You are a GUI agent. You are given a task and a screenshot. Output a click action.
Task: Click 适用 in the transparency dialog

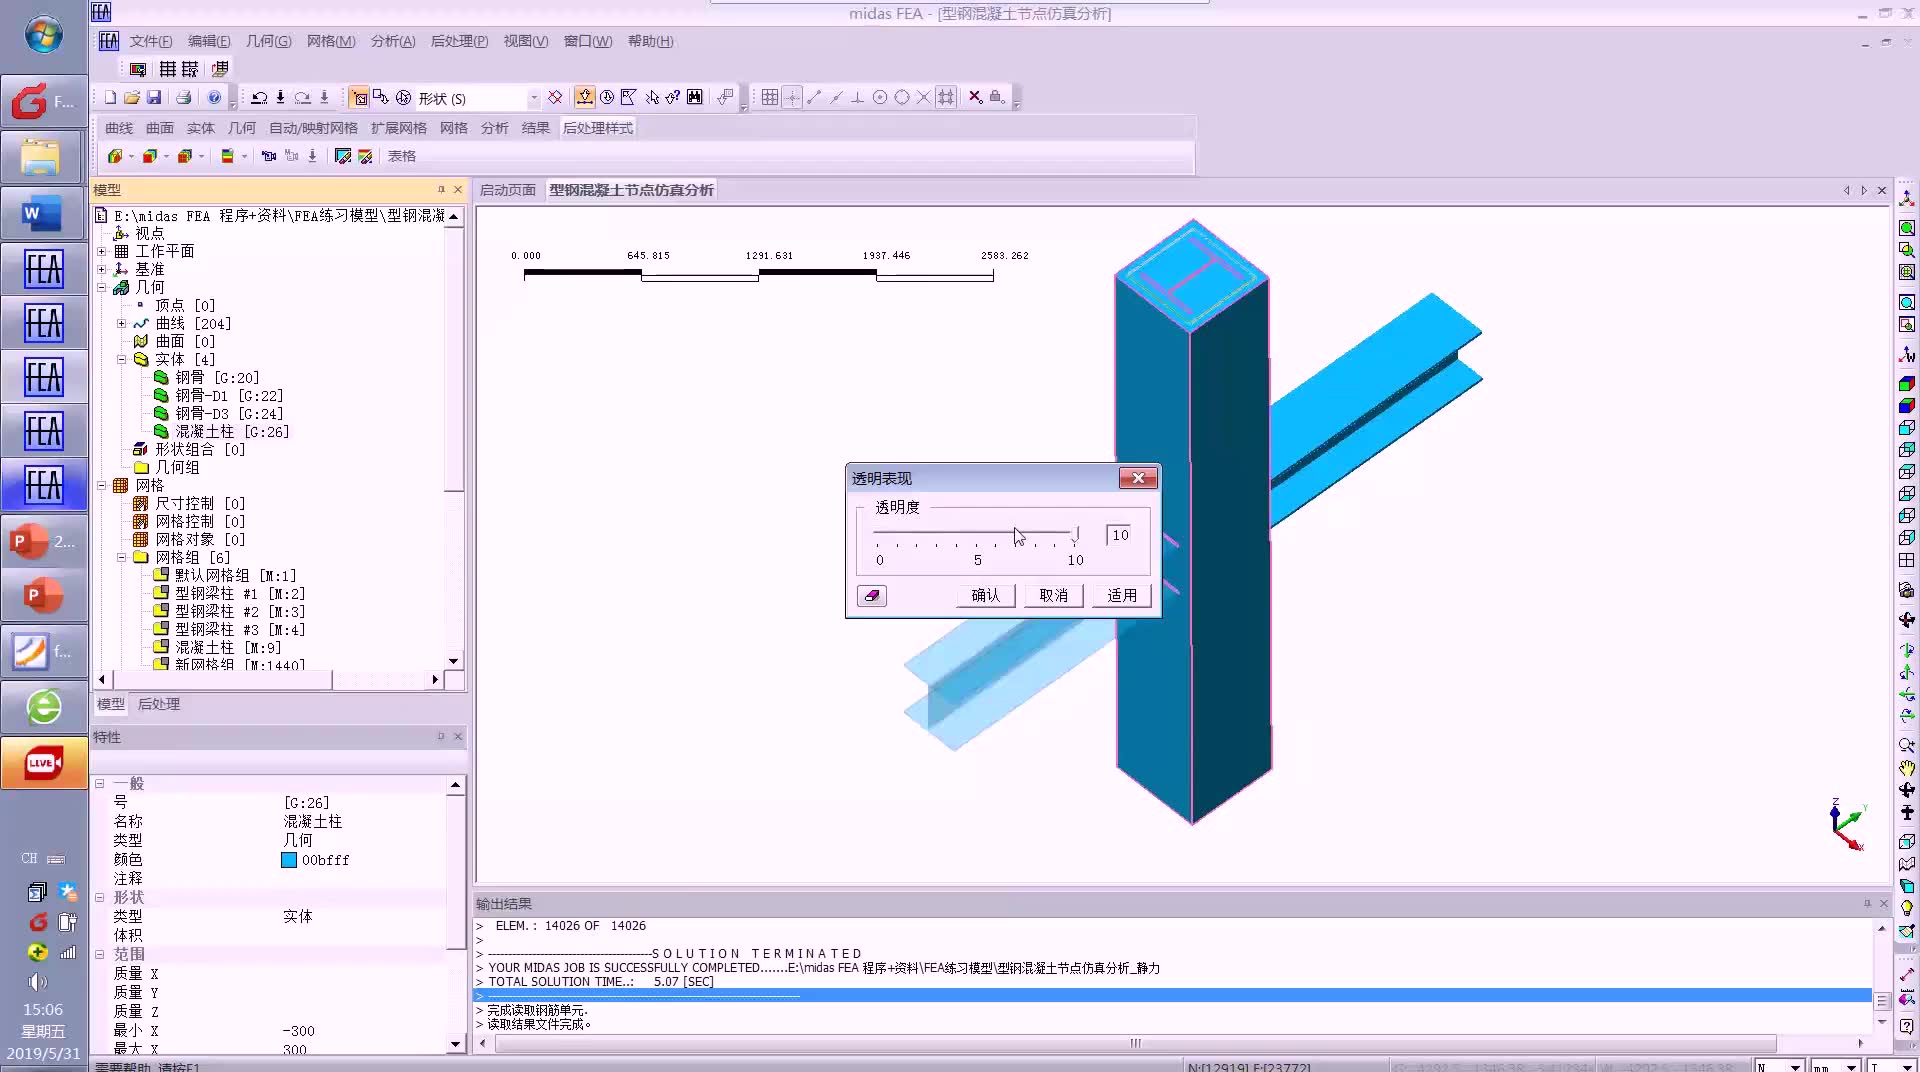point(1122,596)
